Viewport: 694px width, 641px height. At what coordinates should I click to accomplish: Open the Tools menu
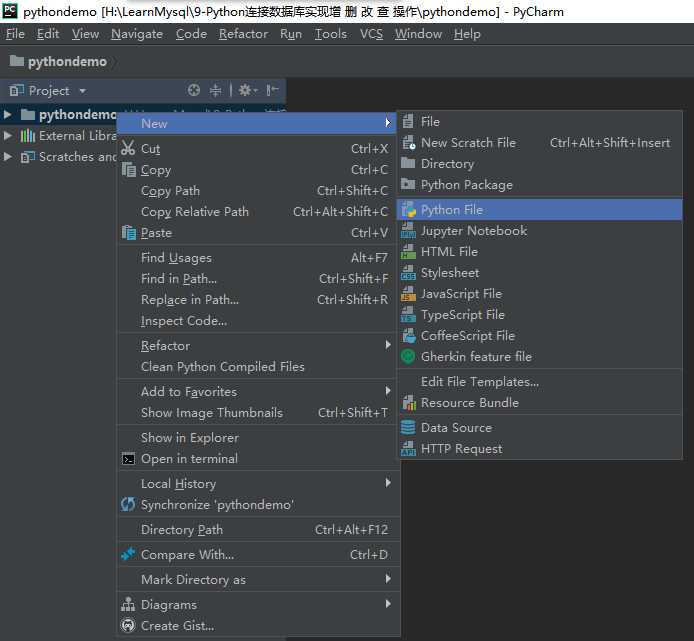coord(331,34)
